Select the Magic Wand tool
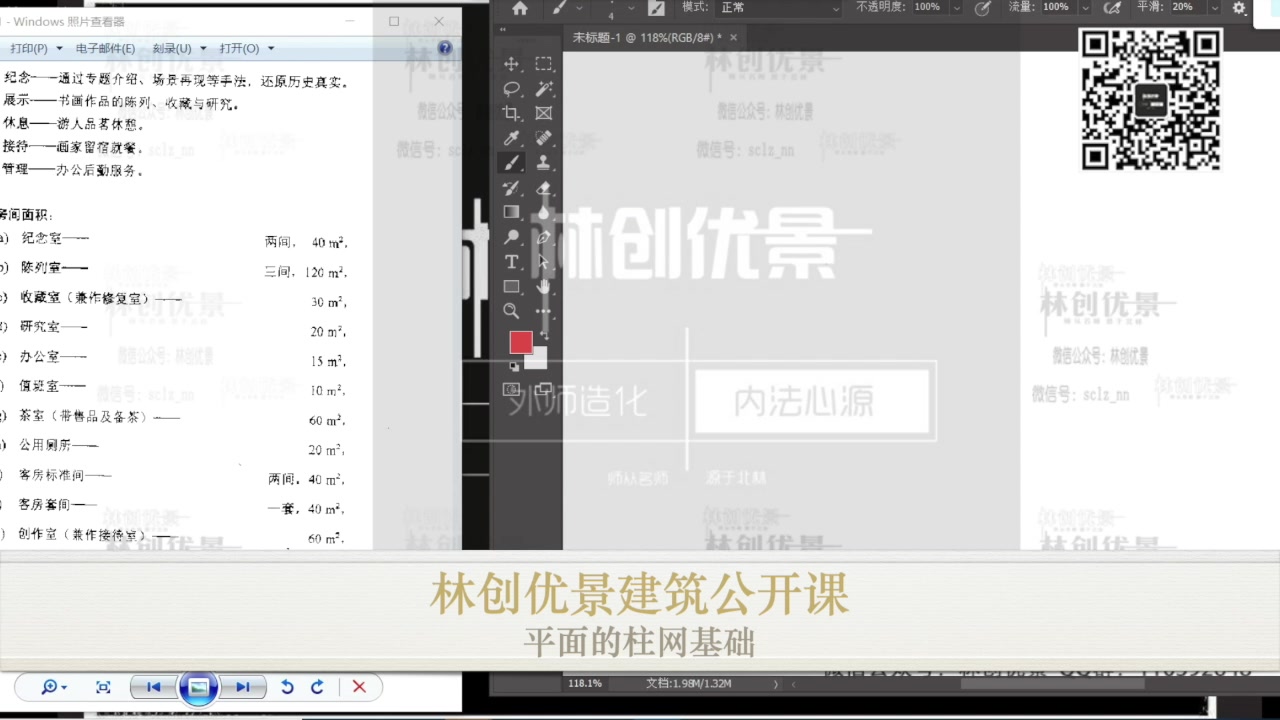The image size is (1280, 720). [x=543, y=89]
